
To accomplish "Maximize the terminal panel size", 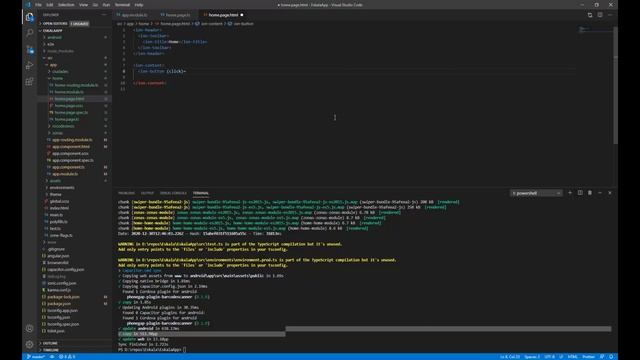I will (600, 193).
